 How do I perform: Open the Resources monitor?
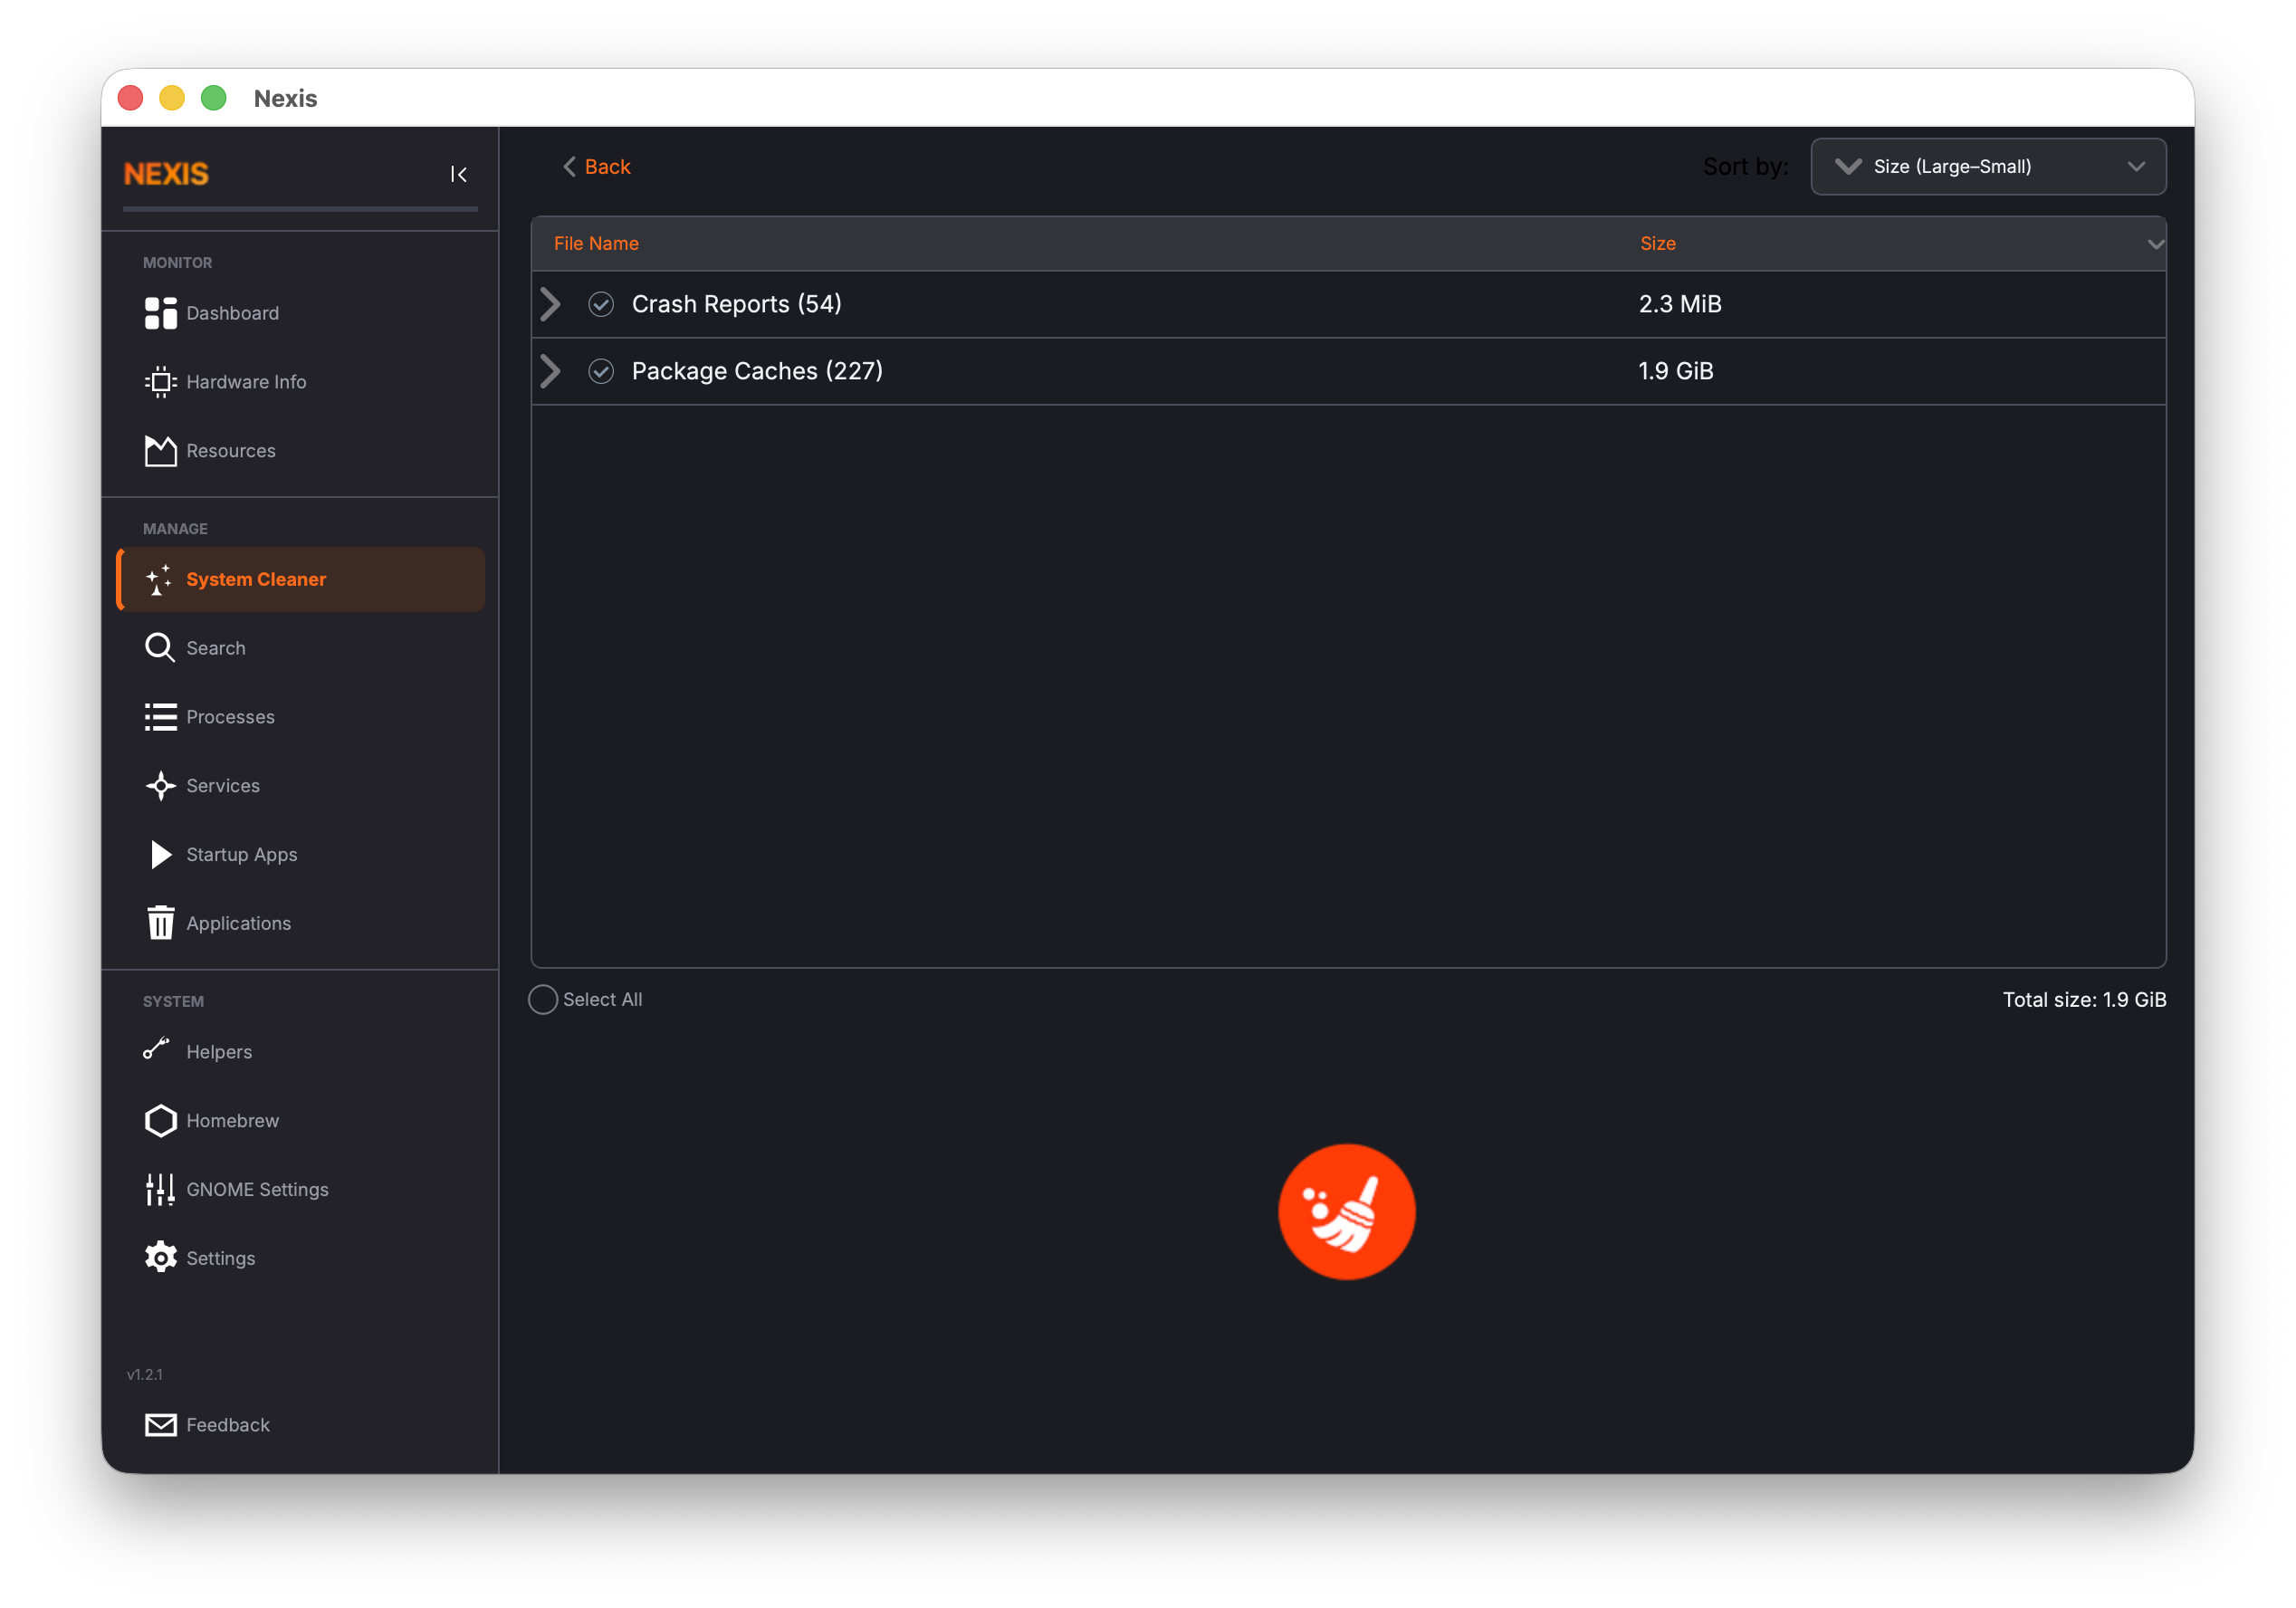pos(230,450)
